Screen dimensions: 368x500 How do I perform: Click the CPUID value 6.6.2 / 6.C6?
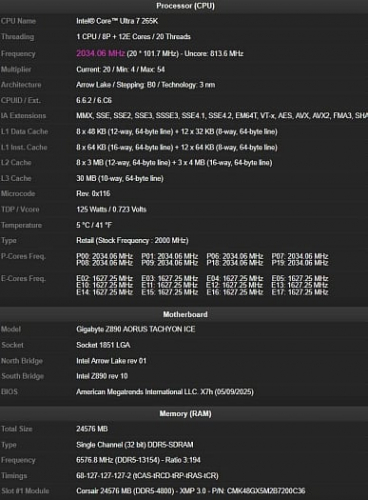(x=94, y=100)
